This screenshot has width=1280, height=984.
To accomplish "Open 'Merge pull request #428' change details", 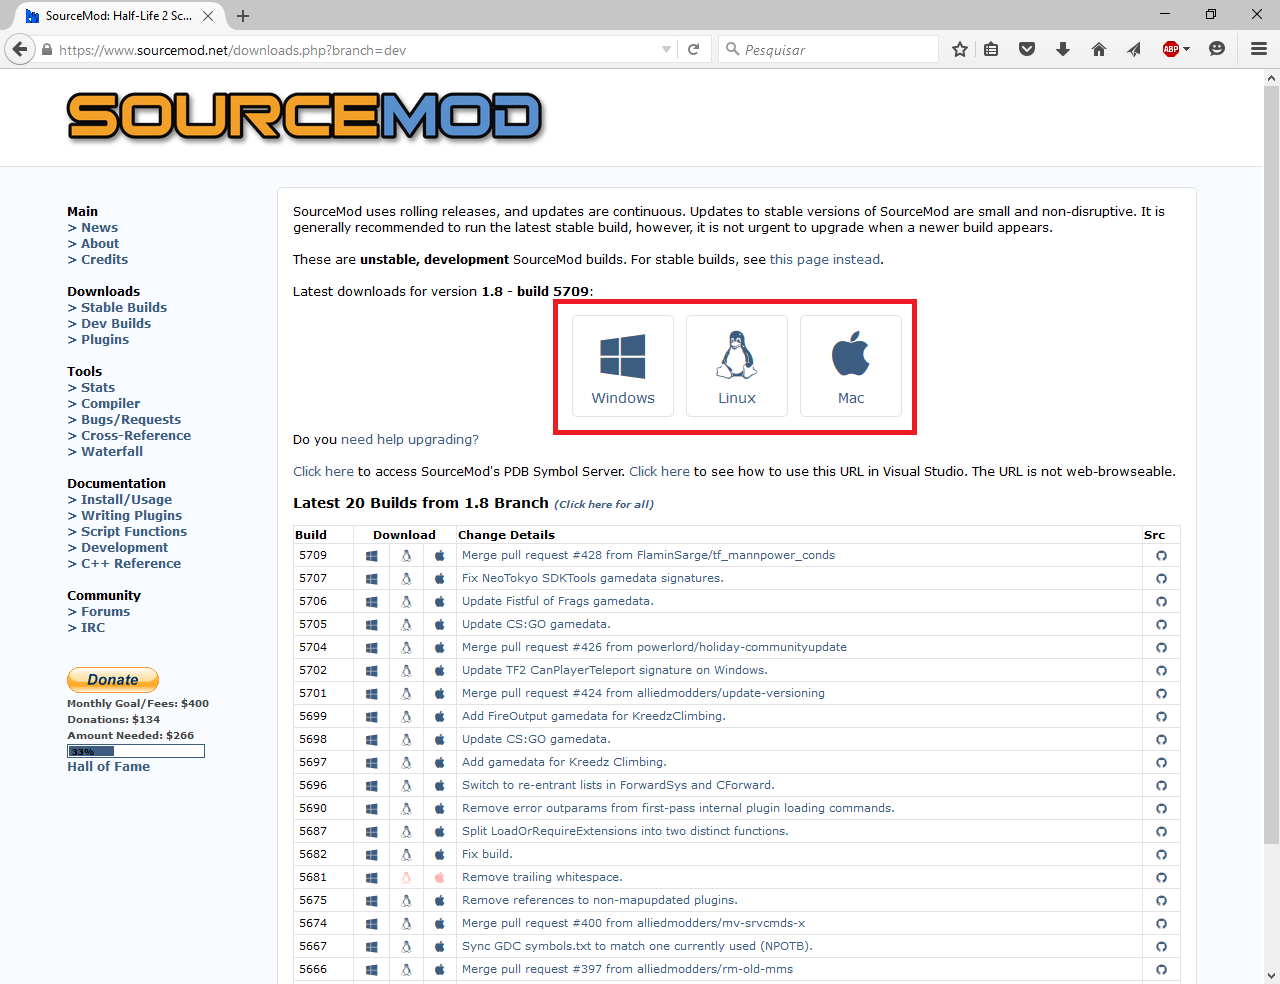I will (x=648, y=556).
